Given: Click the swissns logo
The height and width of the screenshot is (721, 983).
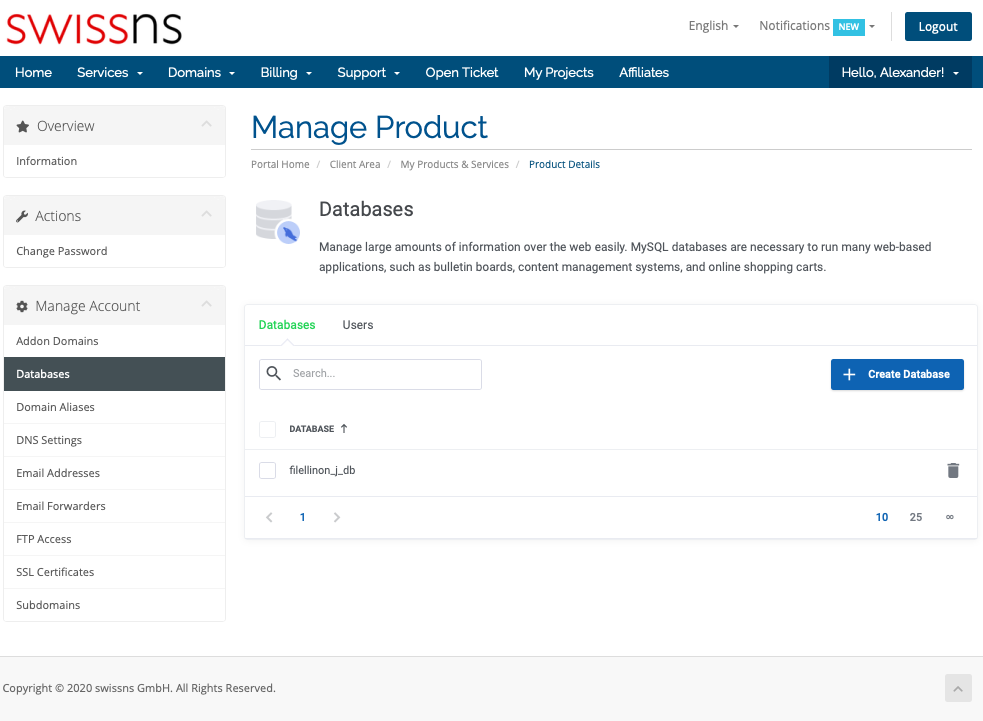Looking at the screenshot, I should point(94,27).
